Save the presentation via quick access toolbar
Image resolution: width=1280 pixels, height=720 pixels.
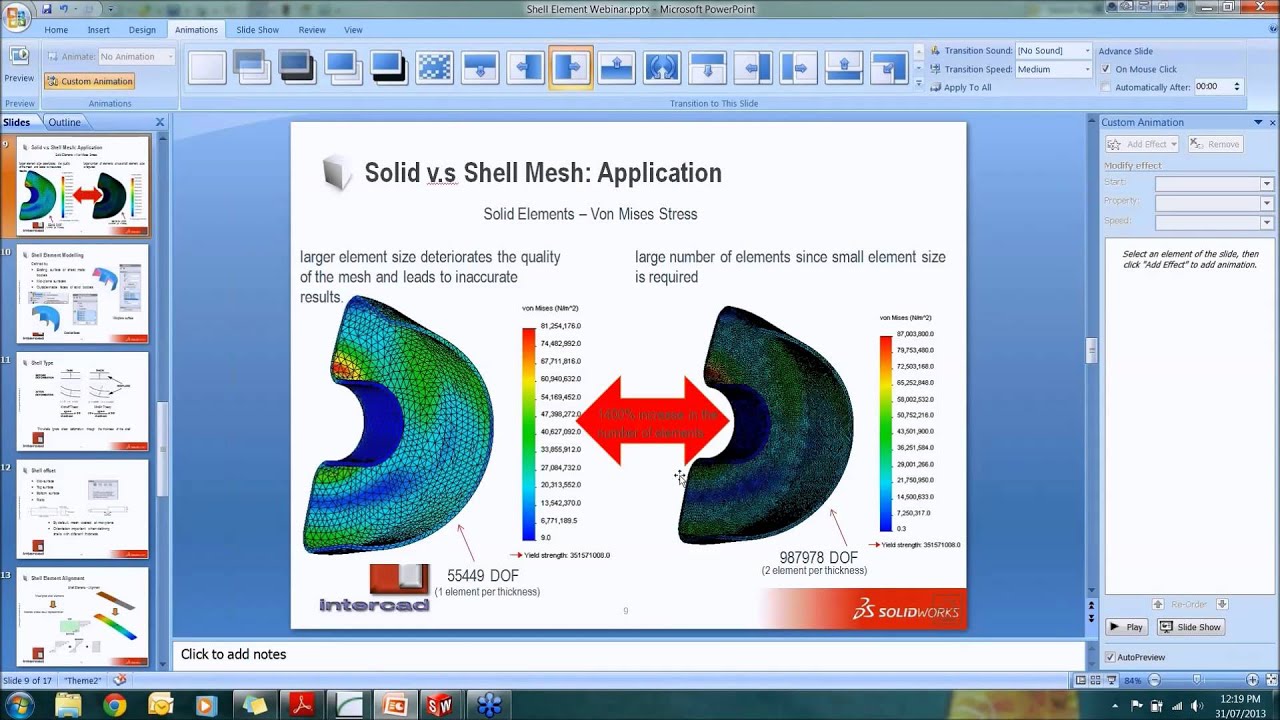[46, 8]
